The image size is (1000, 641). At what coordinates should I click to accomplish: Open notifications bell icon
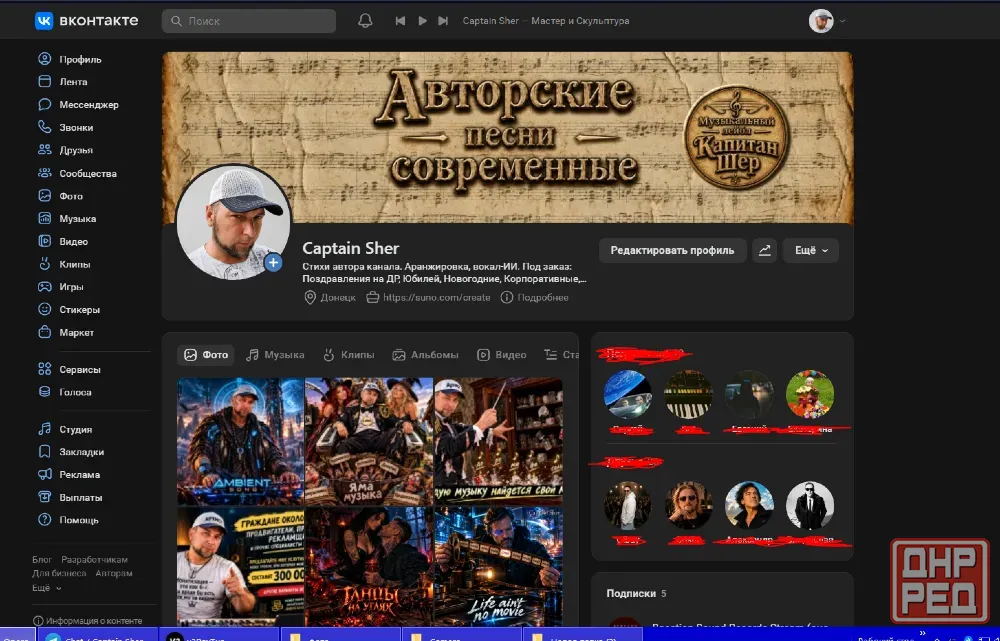[x=365, y=20]
